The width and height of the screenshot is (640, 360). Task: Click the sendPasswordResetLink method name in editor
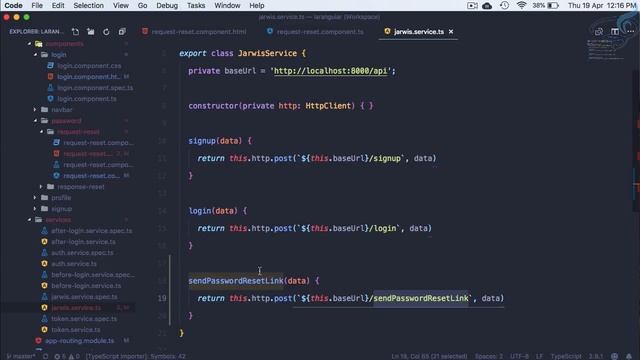pyautogui.click(x=236, y=281)
